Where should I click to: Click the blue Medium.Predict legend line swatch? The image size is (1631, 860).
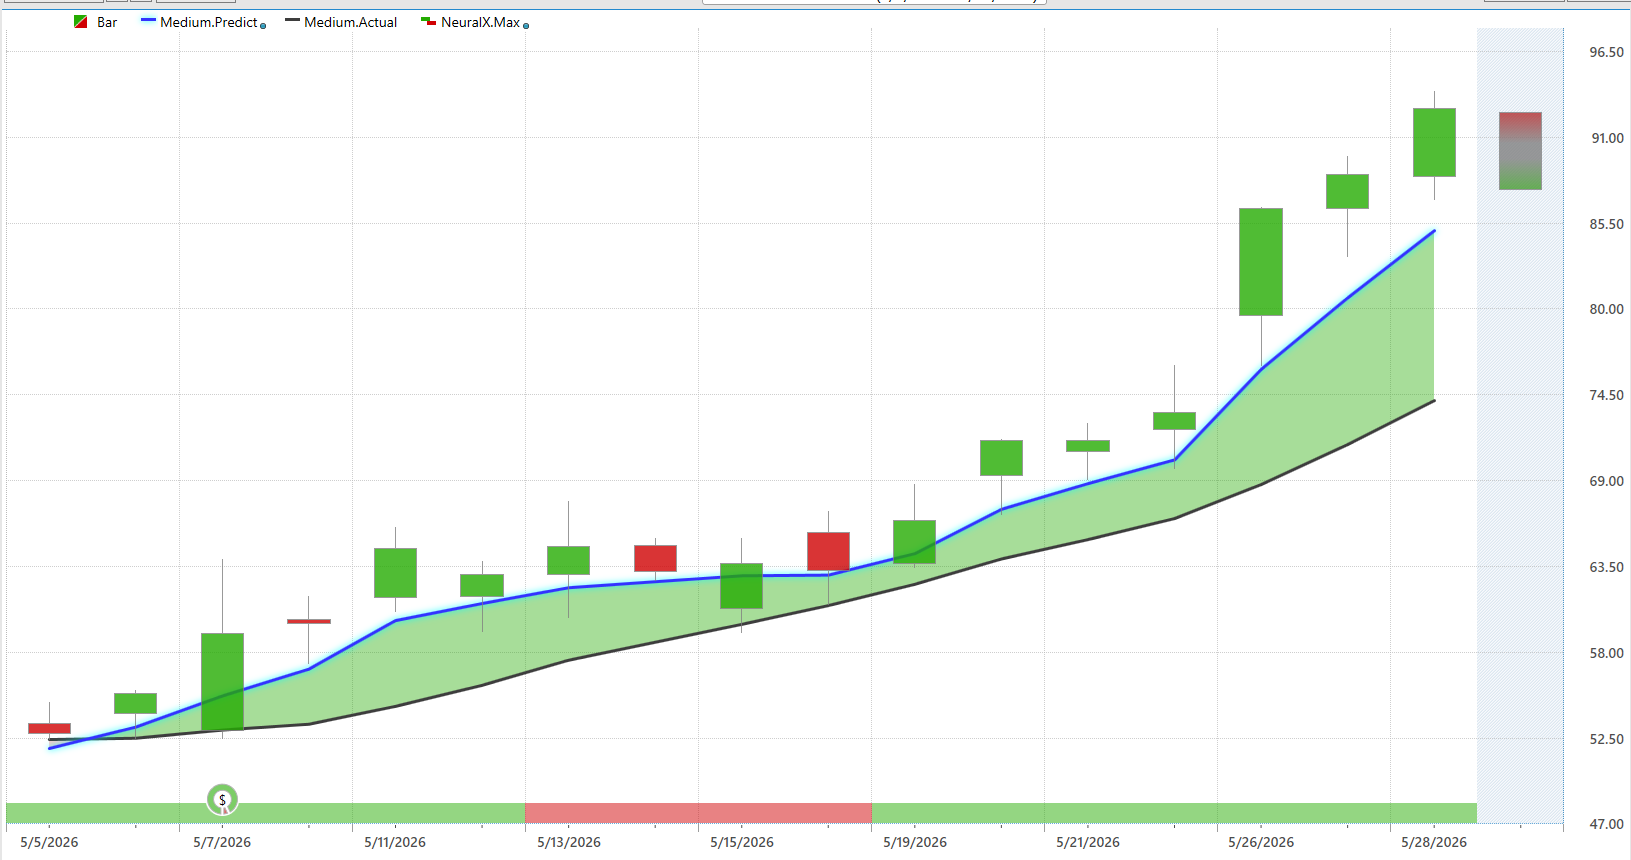[x=148, y=21]
